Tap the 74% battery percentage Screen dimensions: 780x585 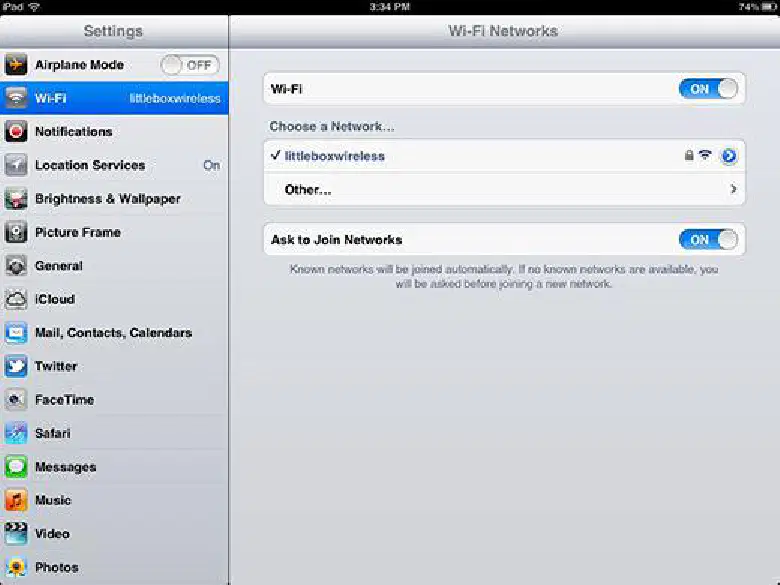(x=749, y=6)
